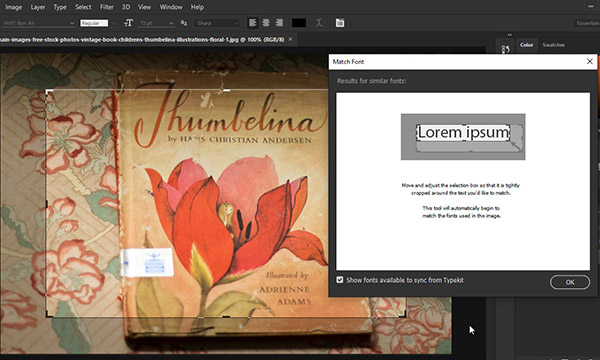Click the Lorem ipsum sample illustration

pyautogui.click(x=463, y=137)
